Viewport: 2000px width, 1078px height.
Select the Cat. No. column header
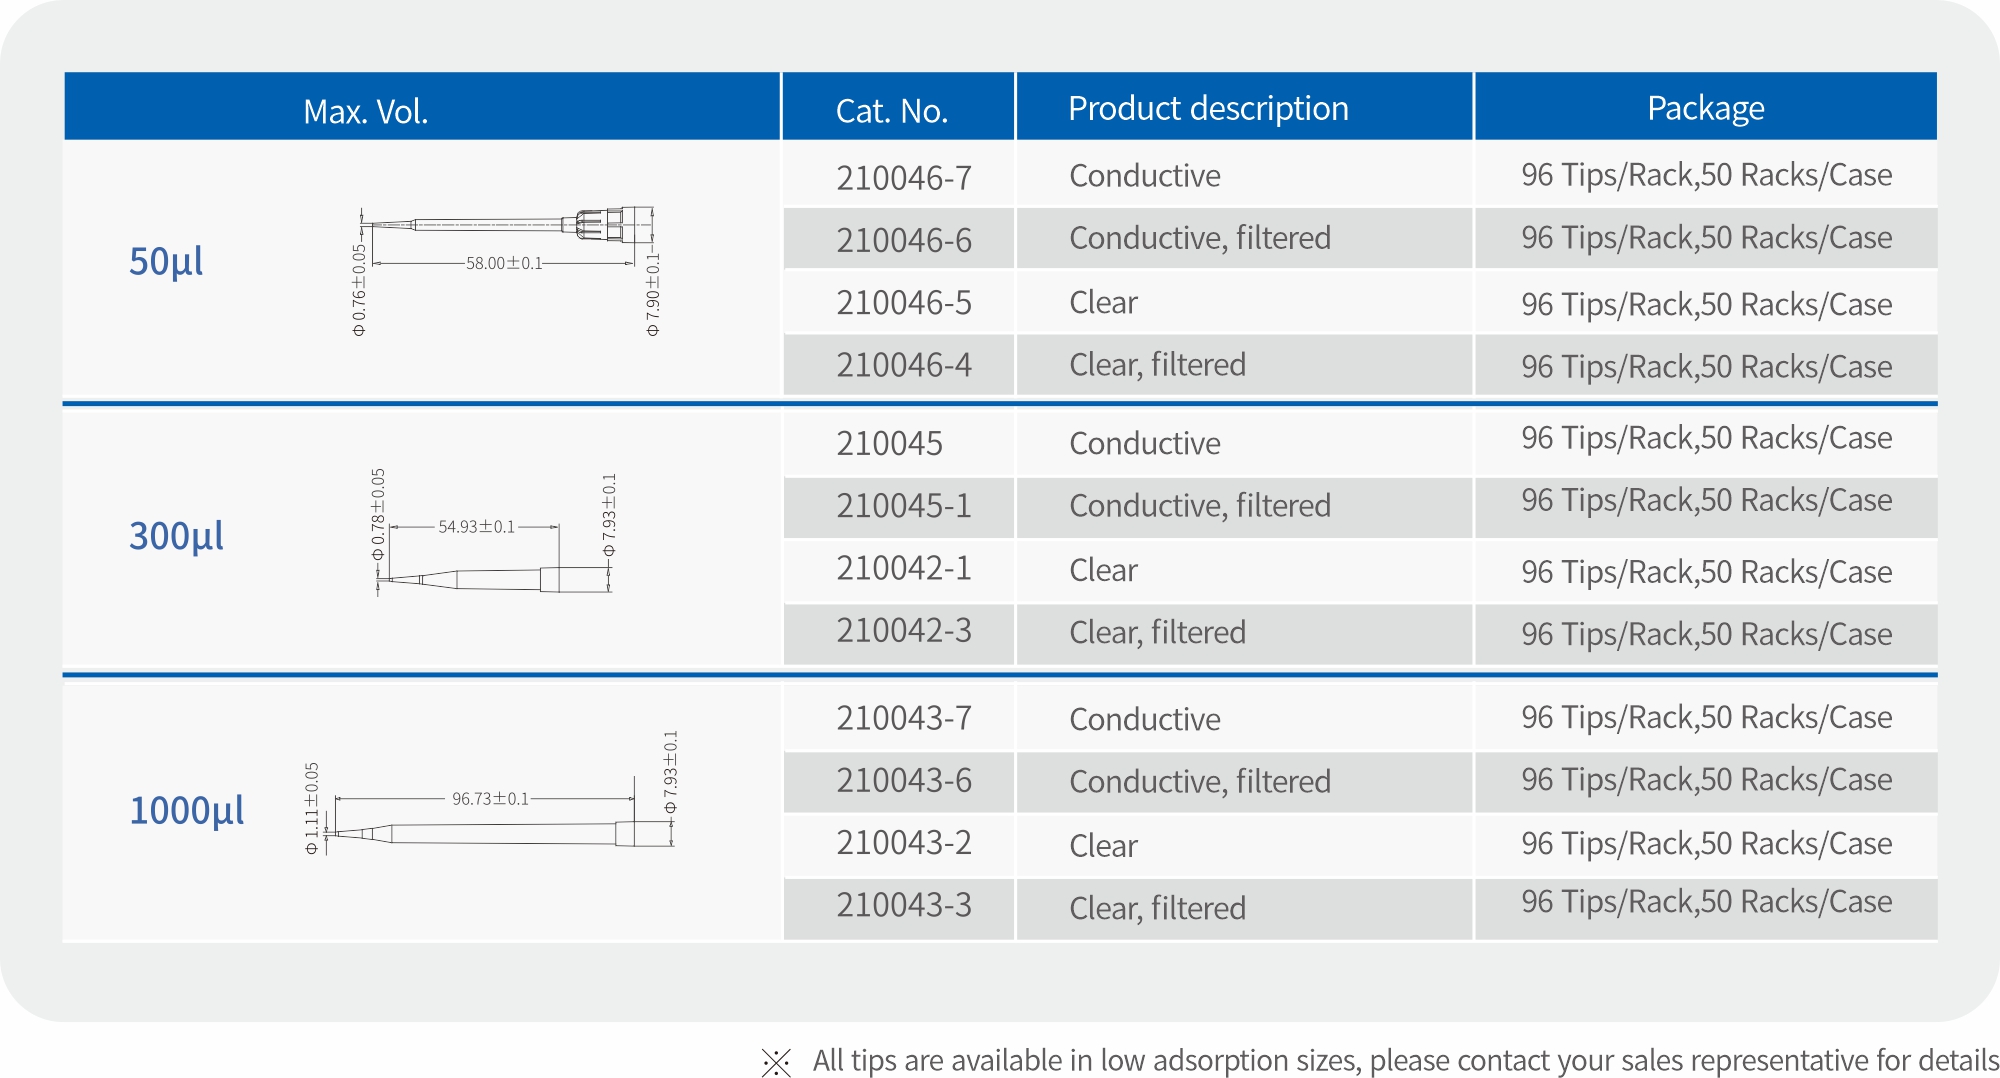pos(891,111)
